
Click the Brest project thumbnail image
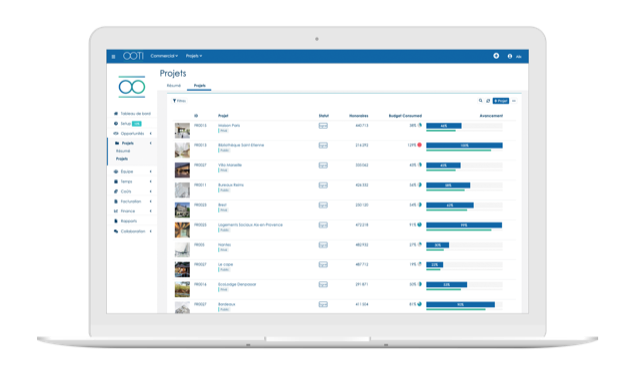pos(182,209)
